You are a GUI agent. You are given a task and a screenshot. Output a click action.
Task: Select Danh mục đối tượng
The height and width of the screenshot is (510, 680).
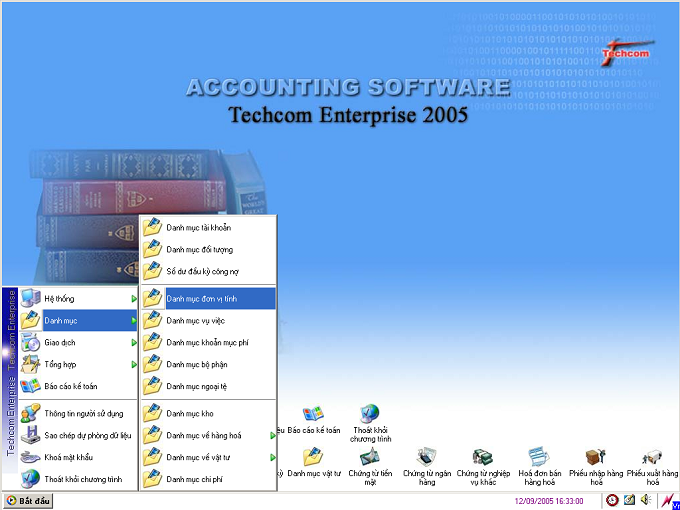coord(209,250)
